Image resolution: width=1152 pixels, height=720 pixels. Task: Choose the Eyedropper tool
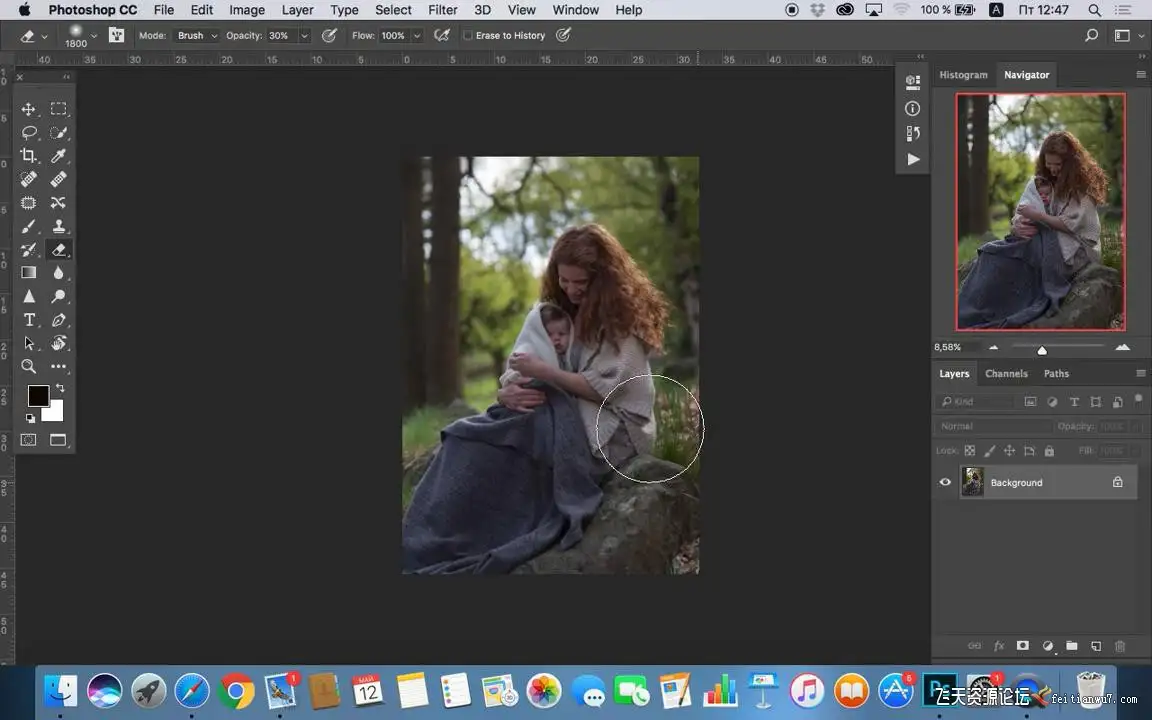point(59,156)
